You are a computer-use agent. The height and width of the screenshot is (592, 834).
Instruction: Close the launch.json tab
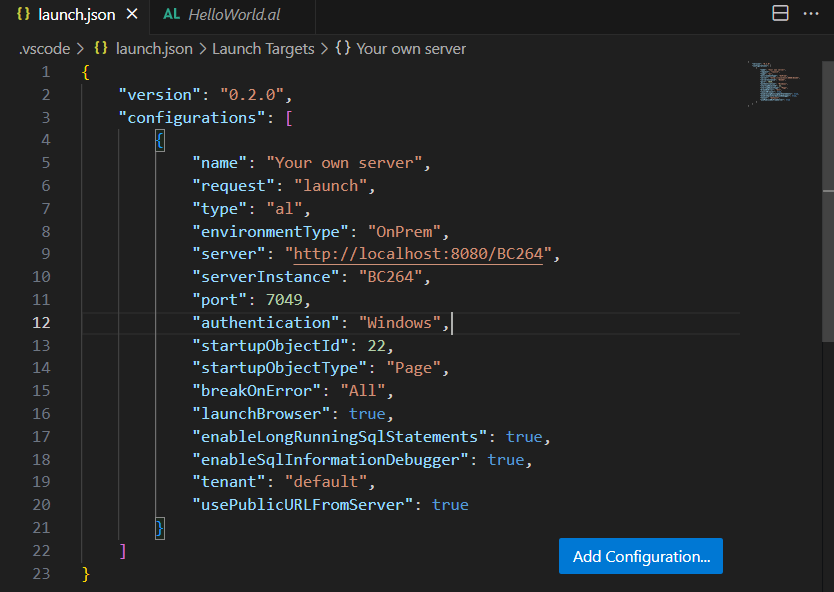coord(133,15)
